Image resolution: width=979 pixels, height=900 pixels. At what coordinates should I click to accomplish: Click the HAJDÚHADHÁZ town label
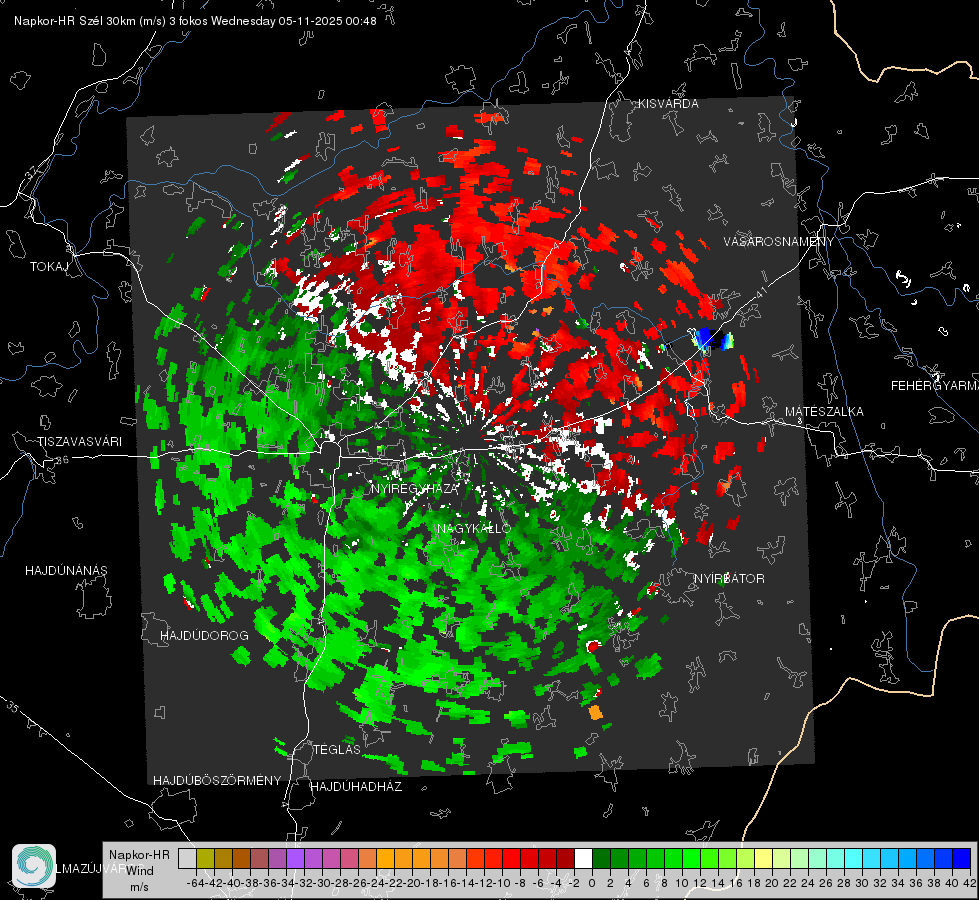pos(357,787)
